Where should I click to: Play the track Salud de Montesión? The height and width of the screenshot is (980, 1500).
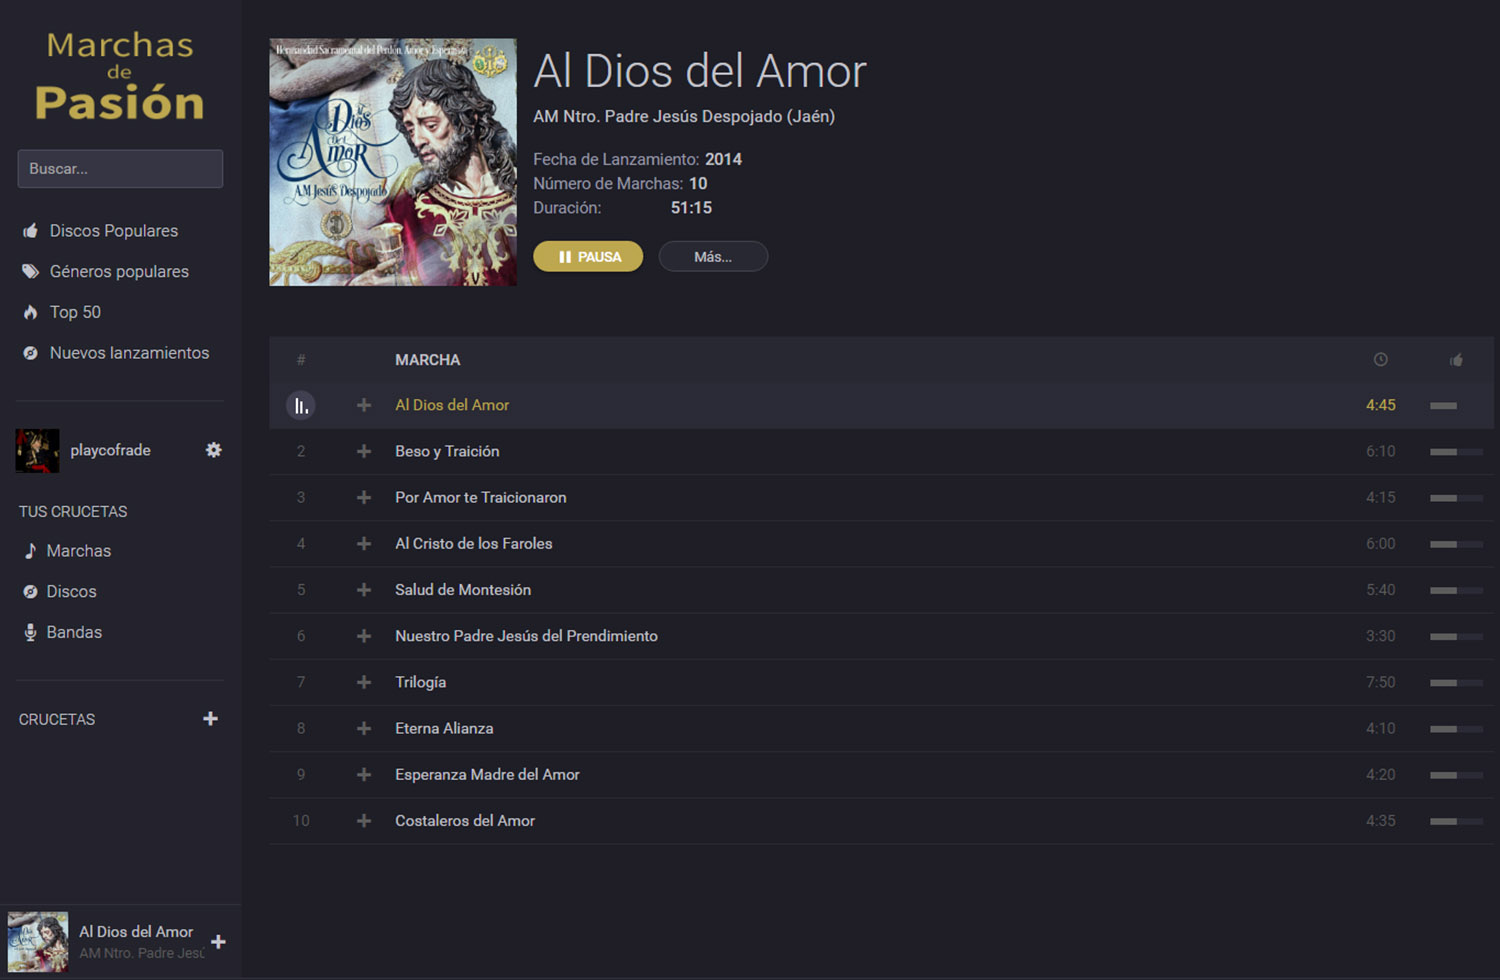click(x=463, y=590)
